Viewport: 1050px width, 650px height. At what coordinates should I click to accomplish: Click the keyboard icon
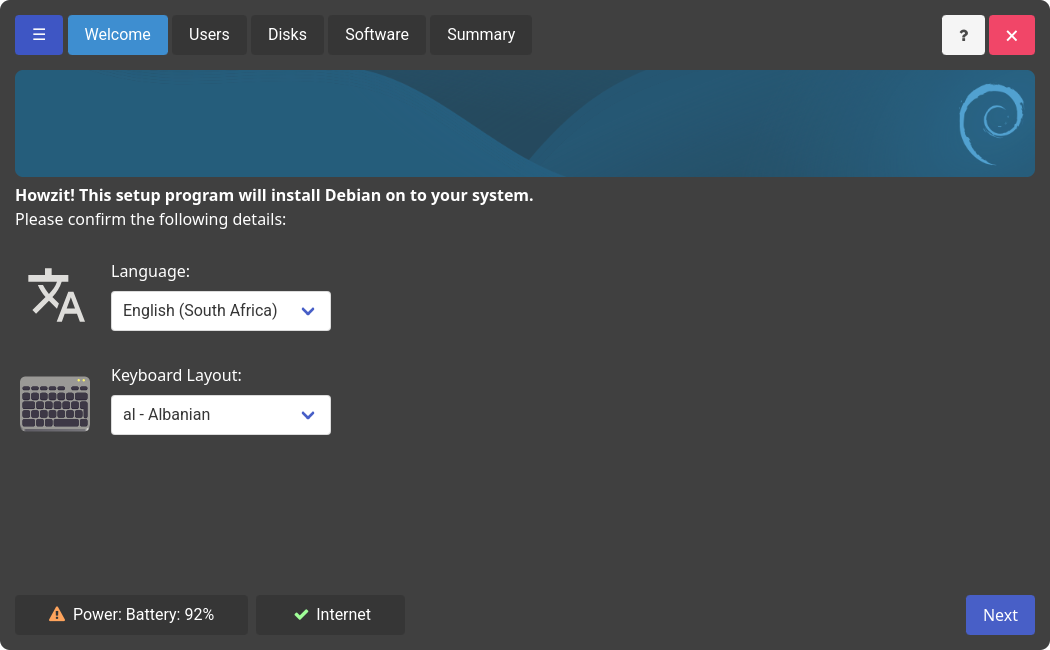tap(55, 404)
